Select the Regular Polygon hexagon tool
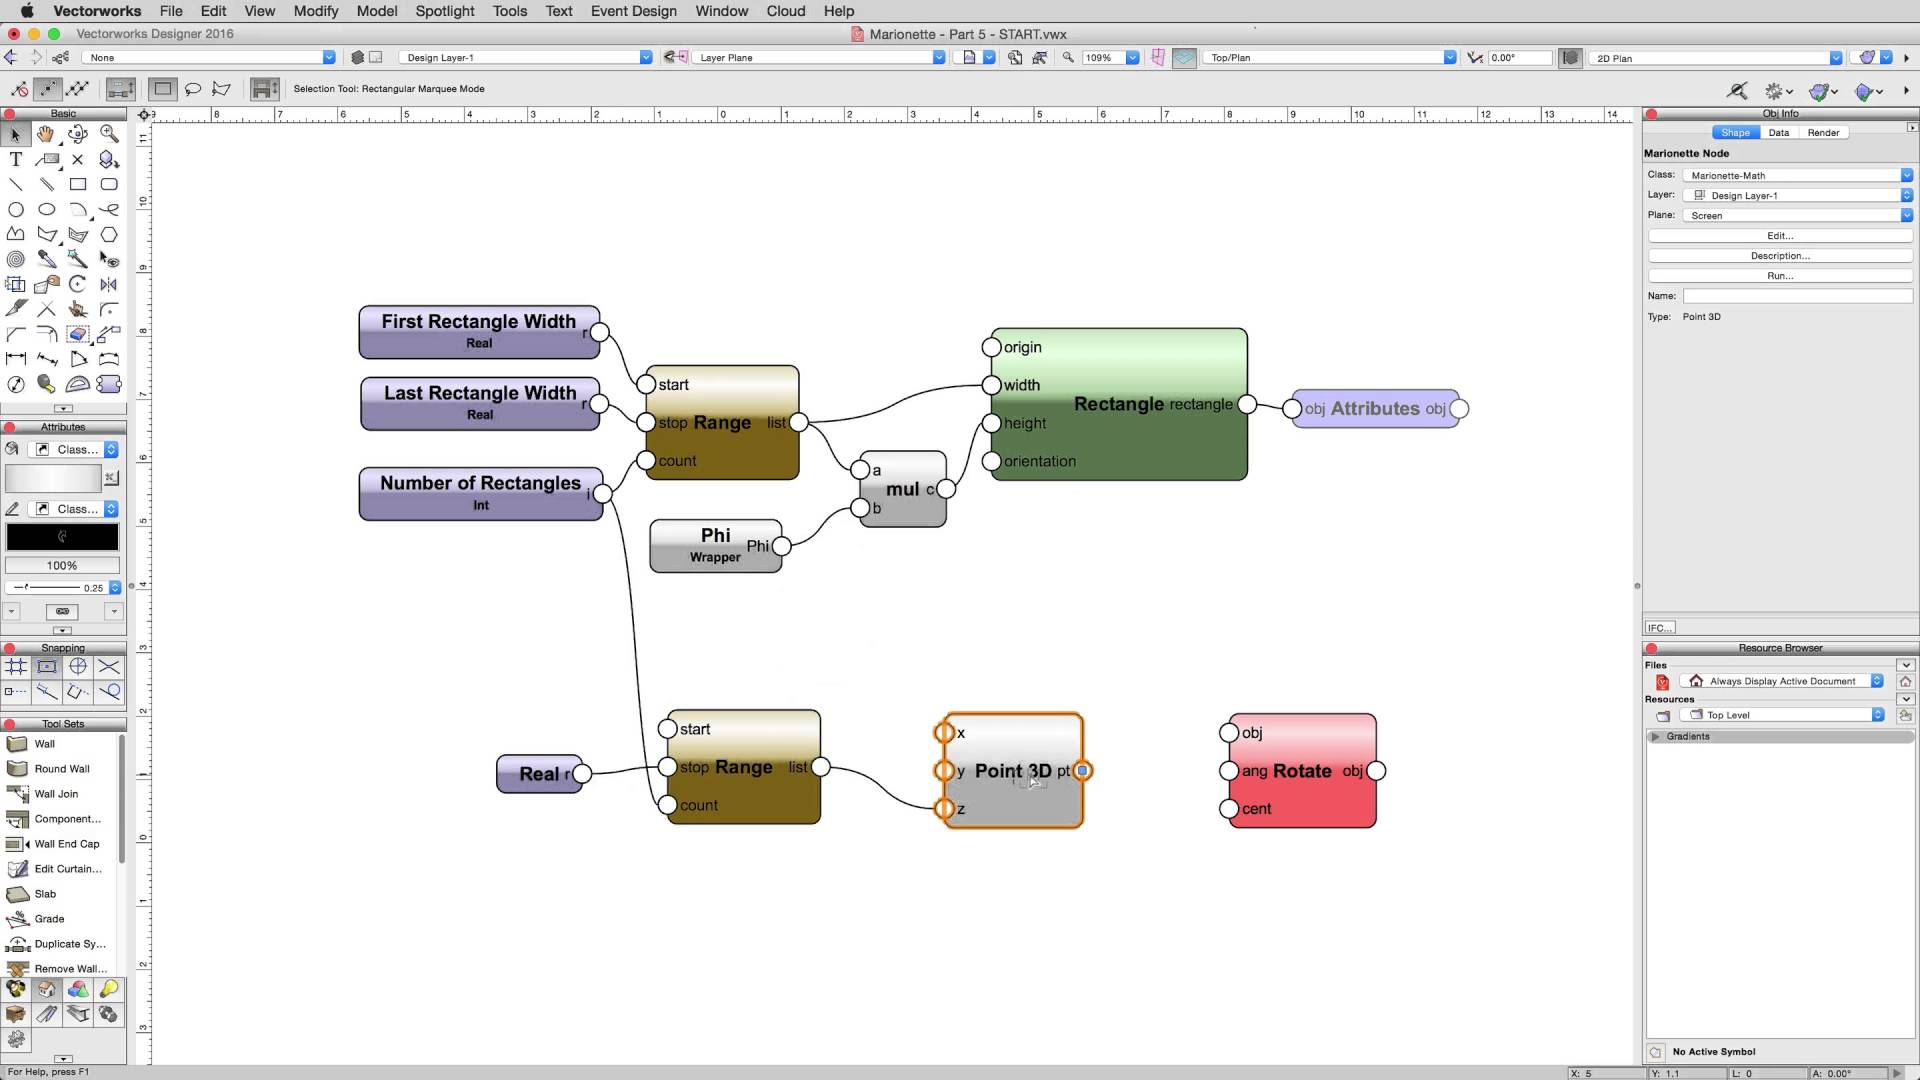Image resolution: width=1920 pixels, height=1080 pixels. click(x=108, y=234)
